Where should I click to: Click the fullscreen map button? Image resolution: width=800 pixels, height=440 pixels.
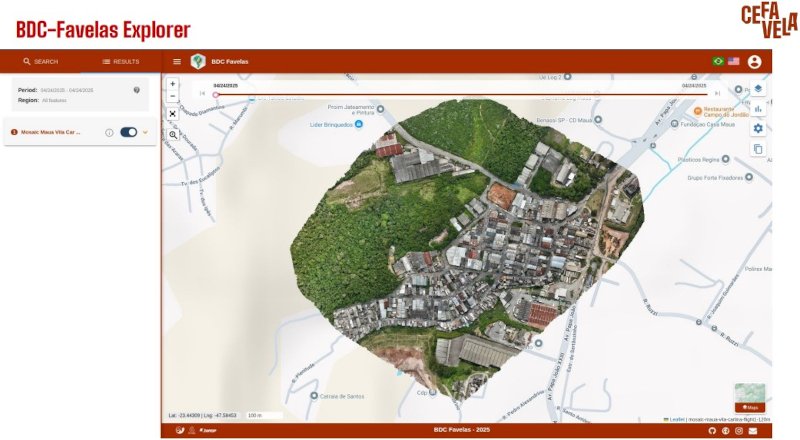pyautogui.click(x=173, y=114)
